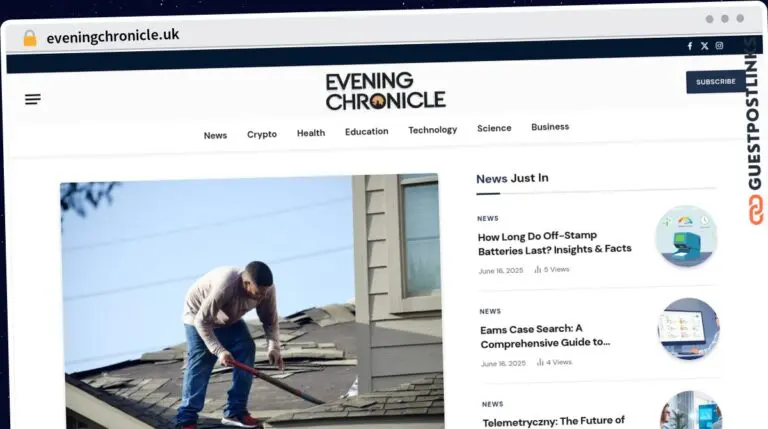This screenshot has height=429, width=768.
Task: Click the Telemetryczny article thumbnail
Action: 691,410
